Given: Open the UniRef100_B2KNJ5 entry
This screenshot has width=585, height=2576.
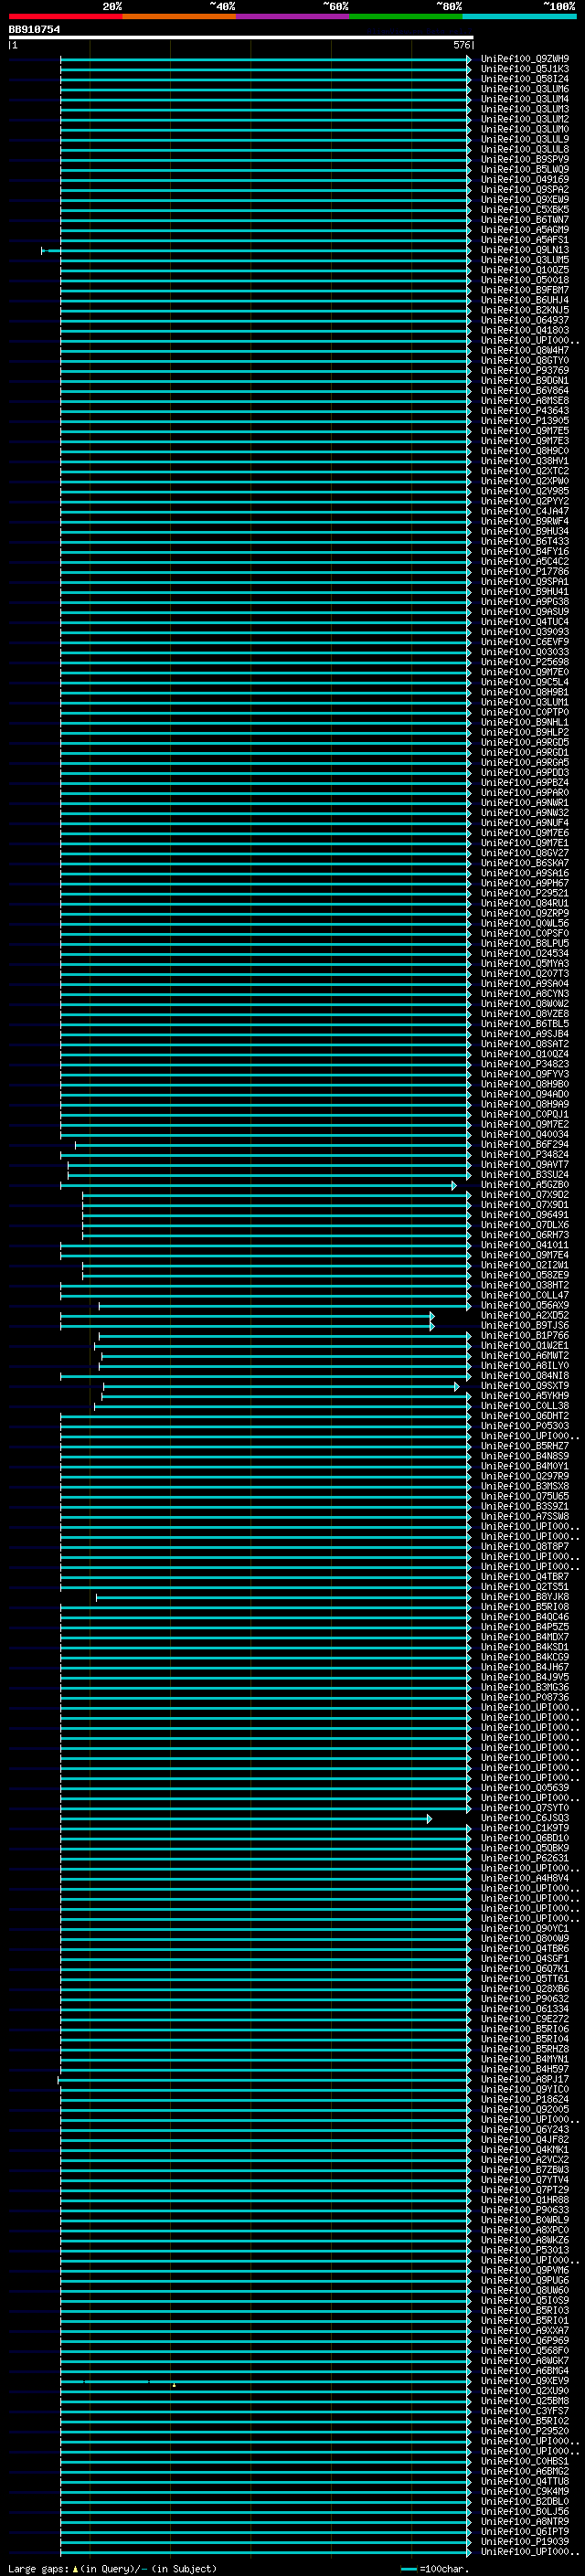Looking at the screenshot, I should coord(524,310).
